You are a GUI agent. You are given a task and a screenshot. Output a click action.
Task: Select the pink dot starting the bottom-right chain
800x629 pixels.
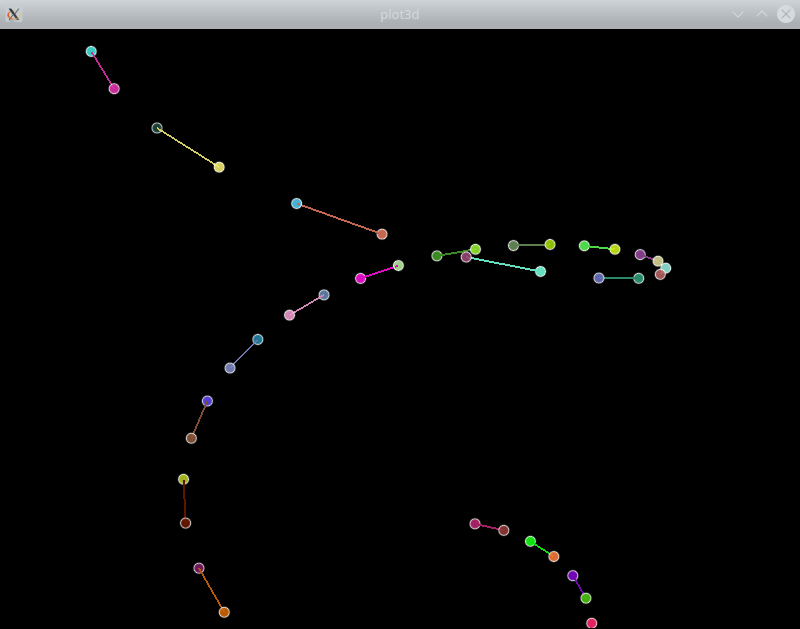coord(474,522)
